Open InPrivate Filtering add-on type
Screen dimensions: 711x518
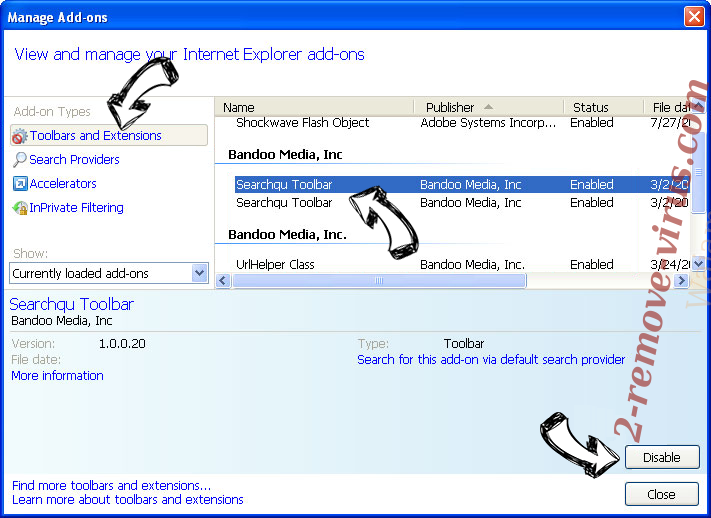(76, 208)
